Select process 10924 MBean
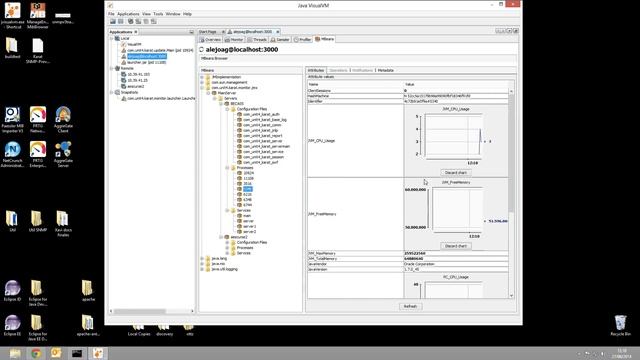This screenshot has height=360, width=640. point(248,173)
